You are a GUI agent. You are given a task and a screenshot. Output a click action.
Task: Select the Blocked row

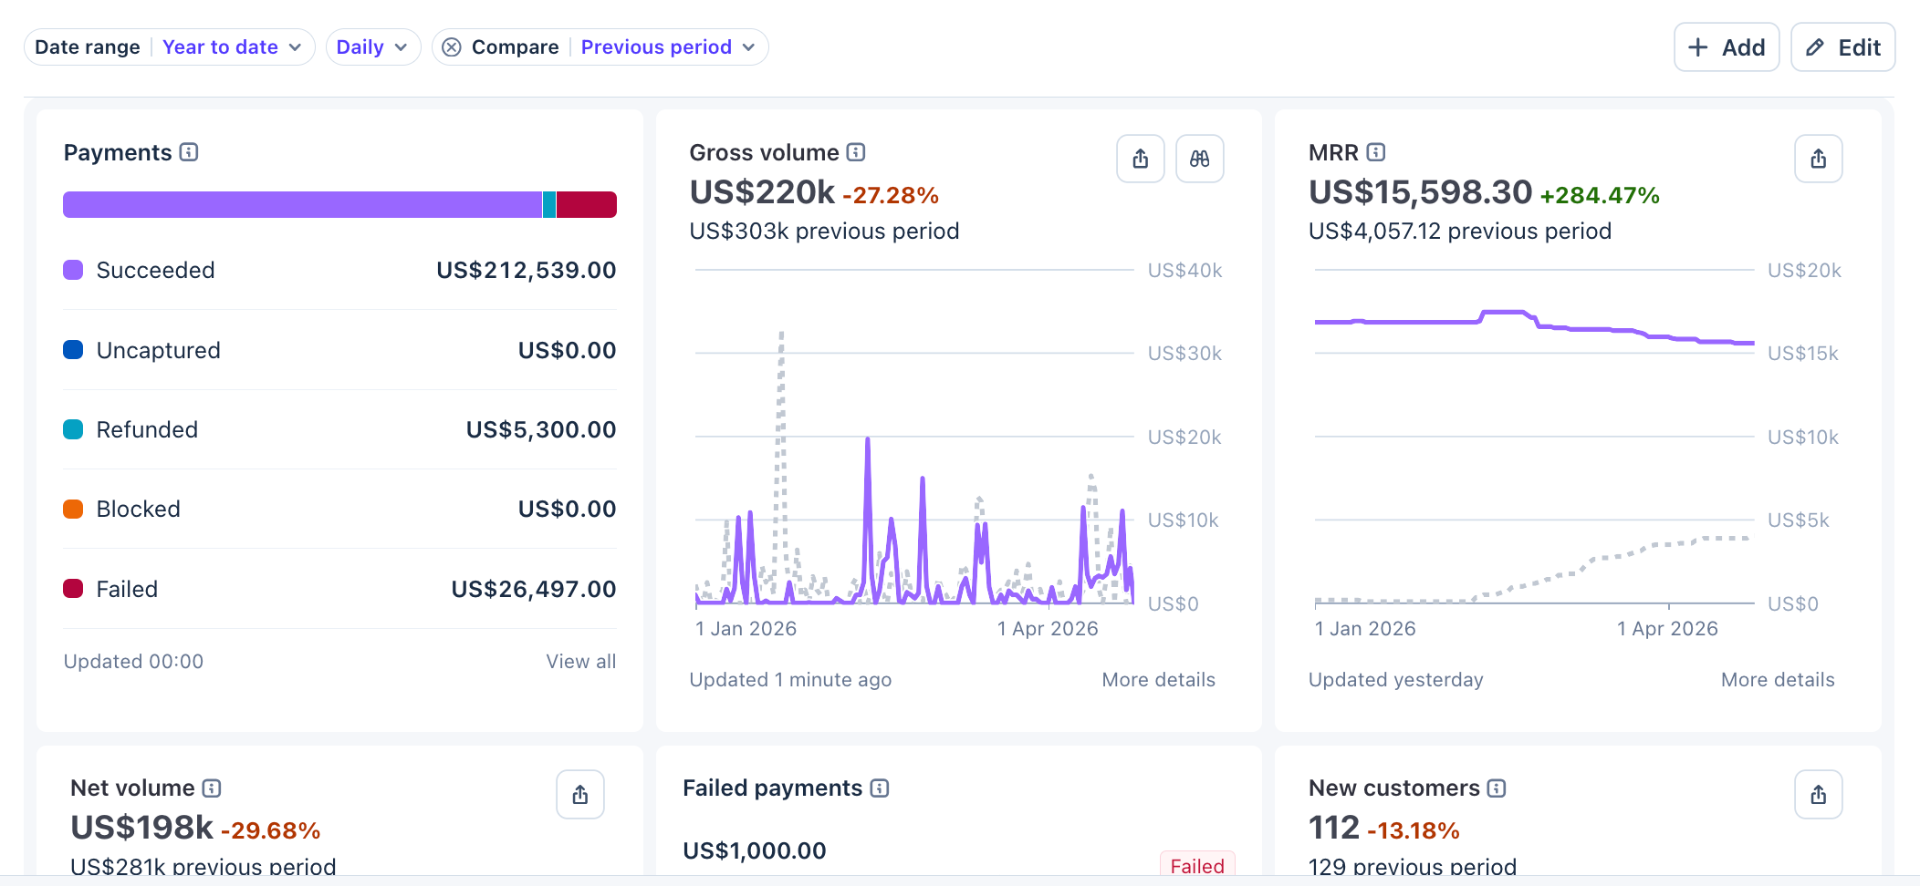[340, 509]
